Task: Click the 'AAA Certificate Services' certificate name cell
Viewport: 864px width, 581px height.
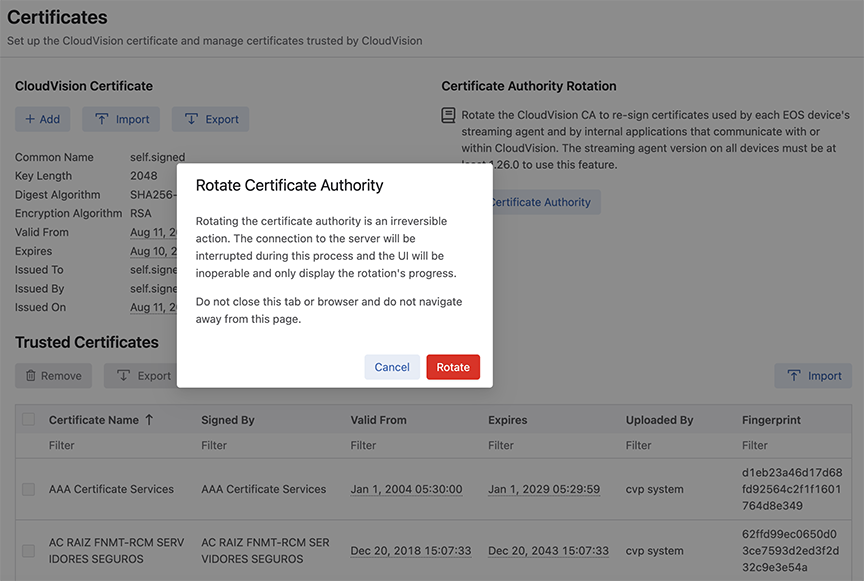Action: click(x=111, y=489)
